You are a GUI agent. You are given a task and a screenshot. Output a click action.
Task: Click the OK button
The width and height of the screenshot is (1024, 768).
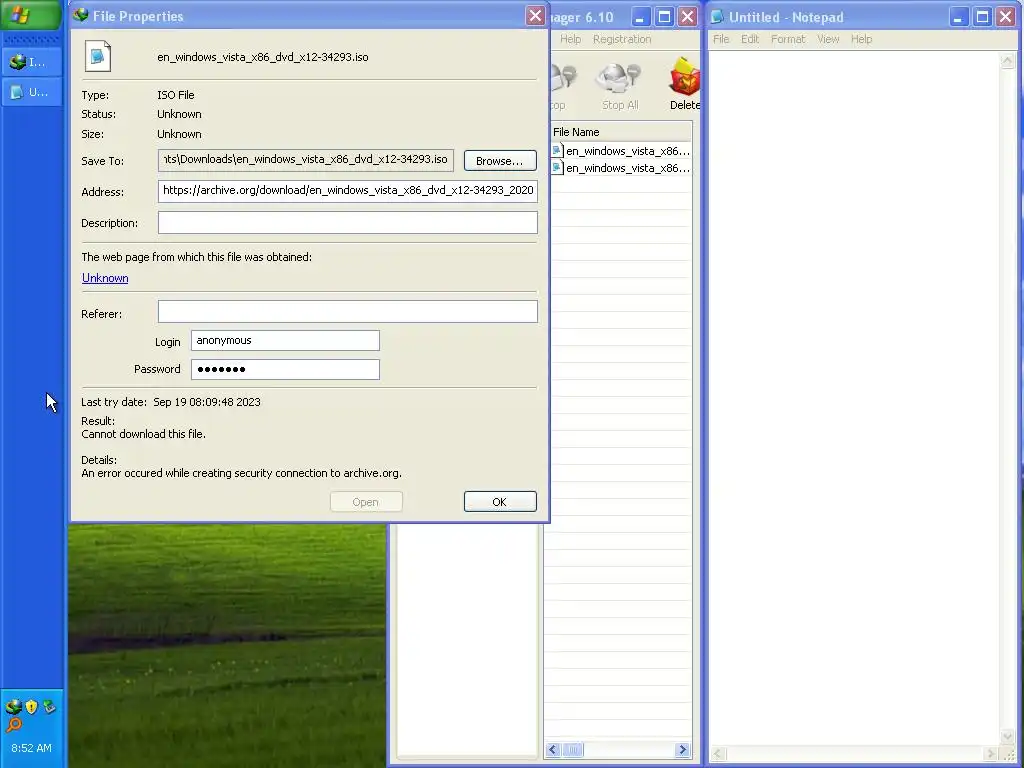(500, 502)
